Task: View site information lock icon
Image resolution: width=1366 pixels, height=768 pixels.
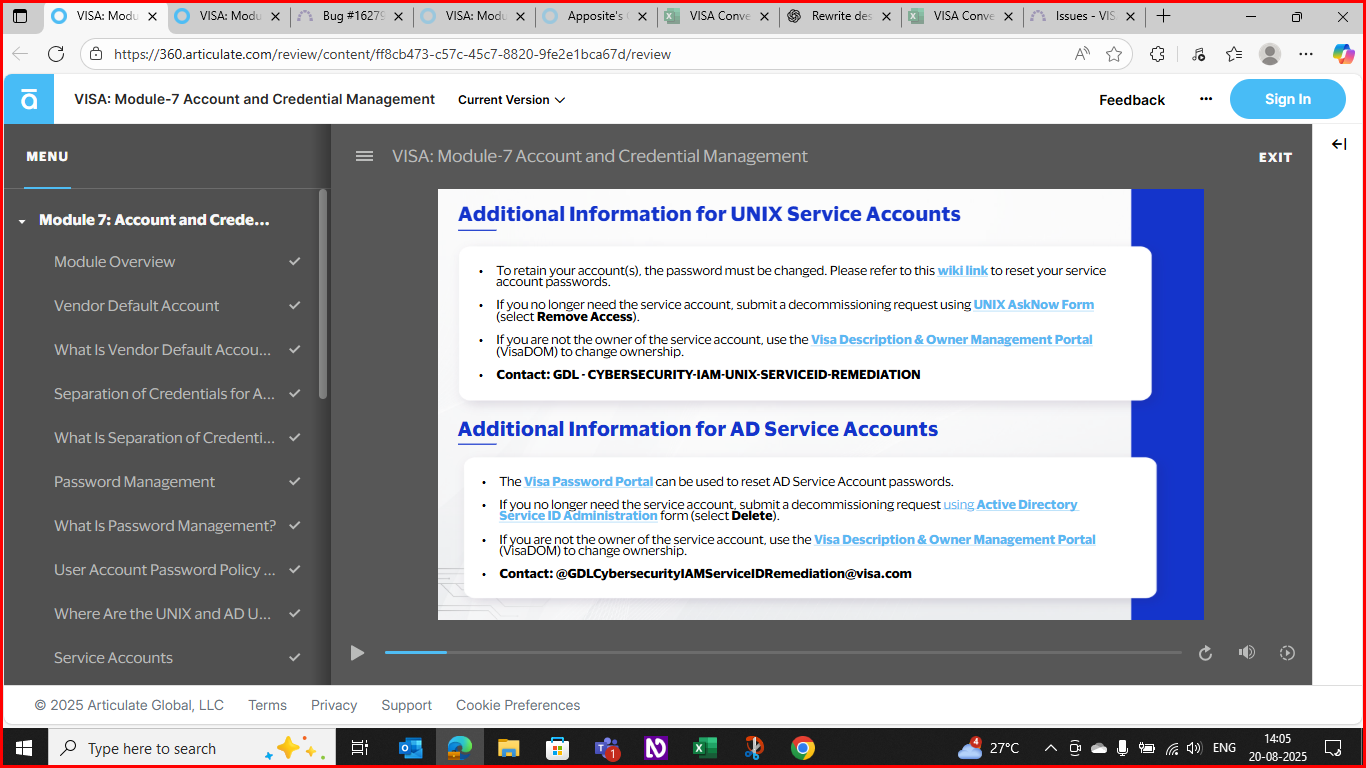Action: pyautogui.click(x=96, y=54)
